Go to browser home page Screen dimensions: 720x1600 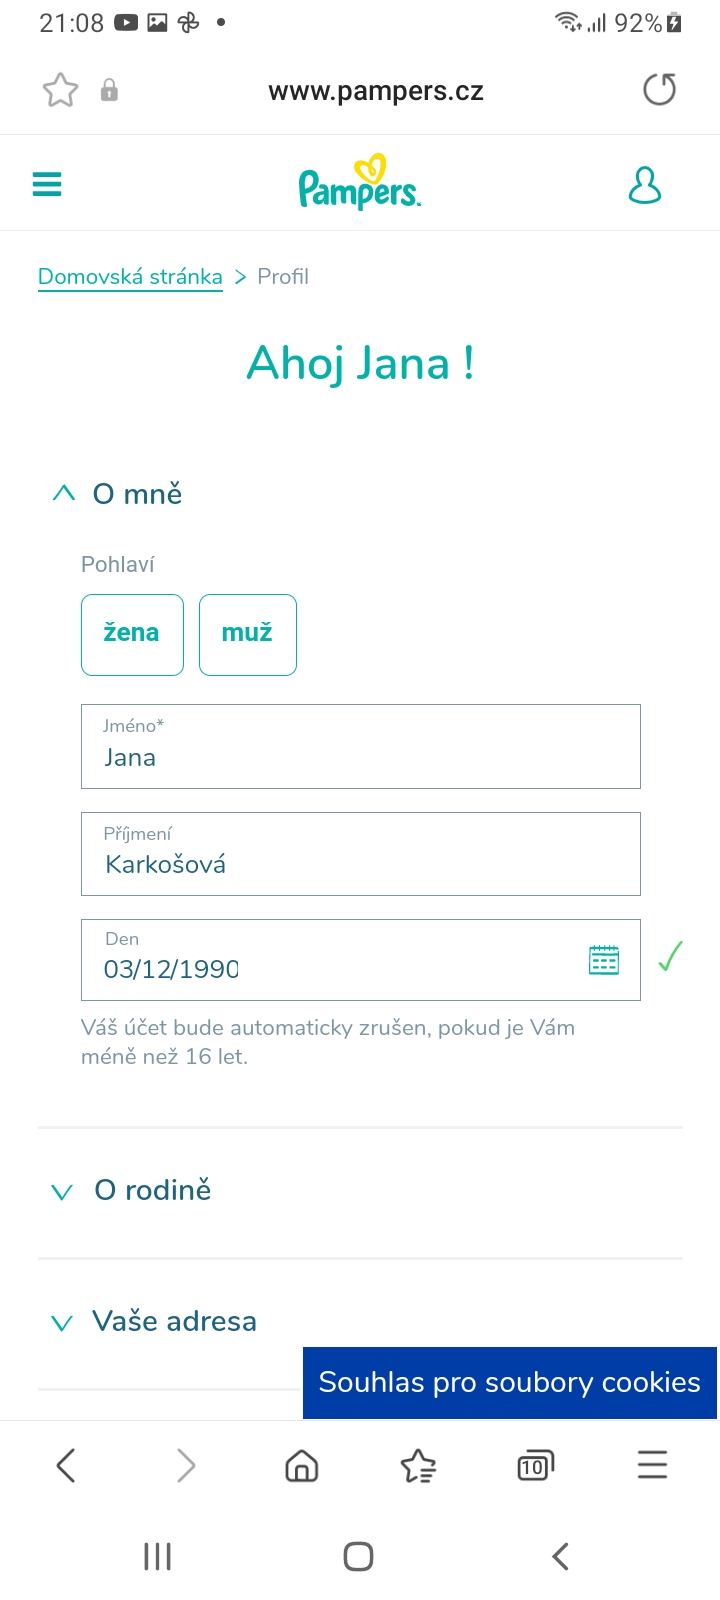click(x=301, y=1466)
